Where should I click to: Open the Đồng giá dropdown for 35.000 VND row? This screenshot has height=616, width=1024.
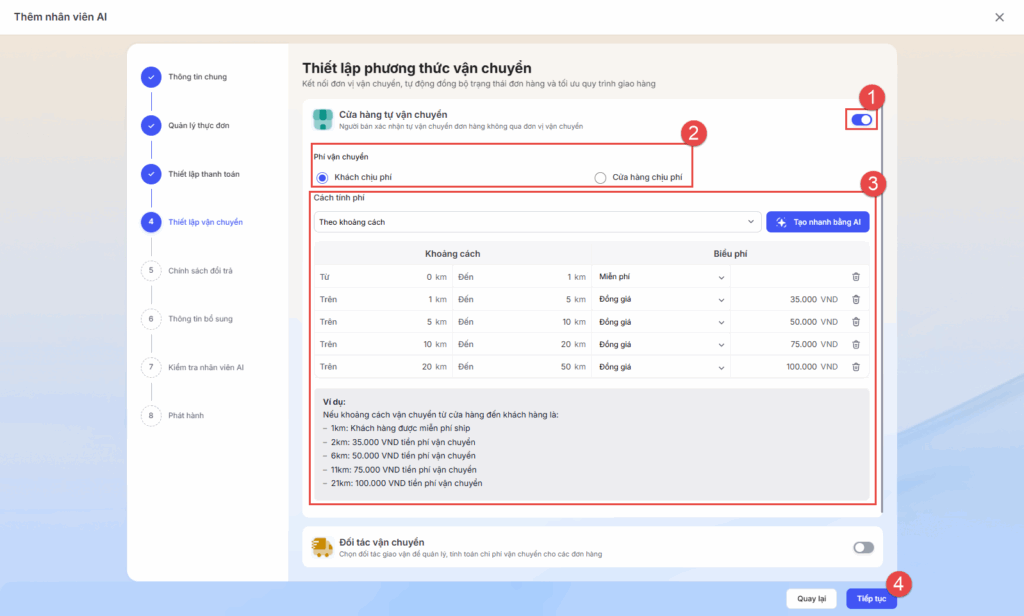(x=660, y=299)
